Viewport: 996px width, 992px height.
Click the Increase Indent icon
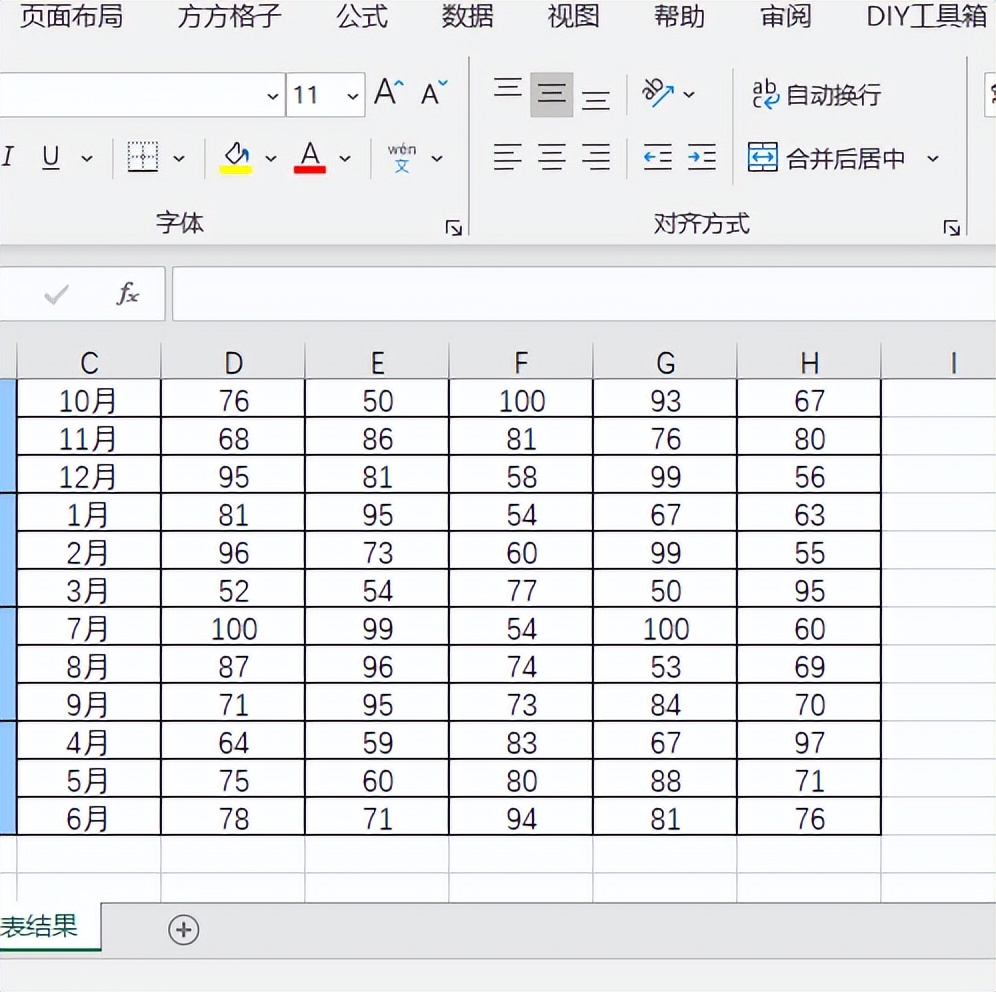coord(702,157)
